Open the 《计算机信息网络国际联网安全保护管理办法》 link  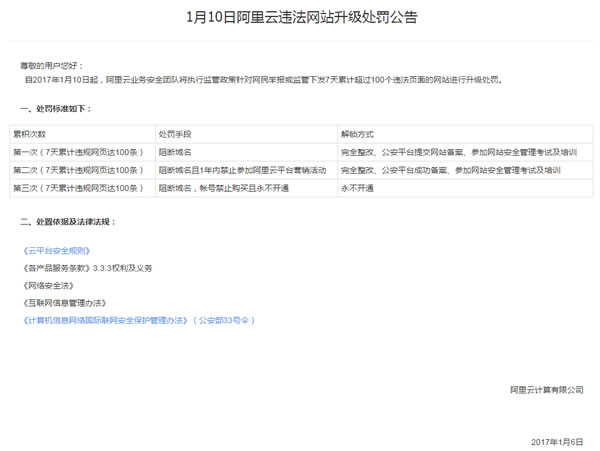point(105,319)
